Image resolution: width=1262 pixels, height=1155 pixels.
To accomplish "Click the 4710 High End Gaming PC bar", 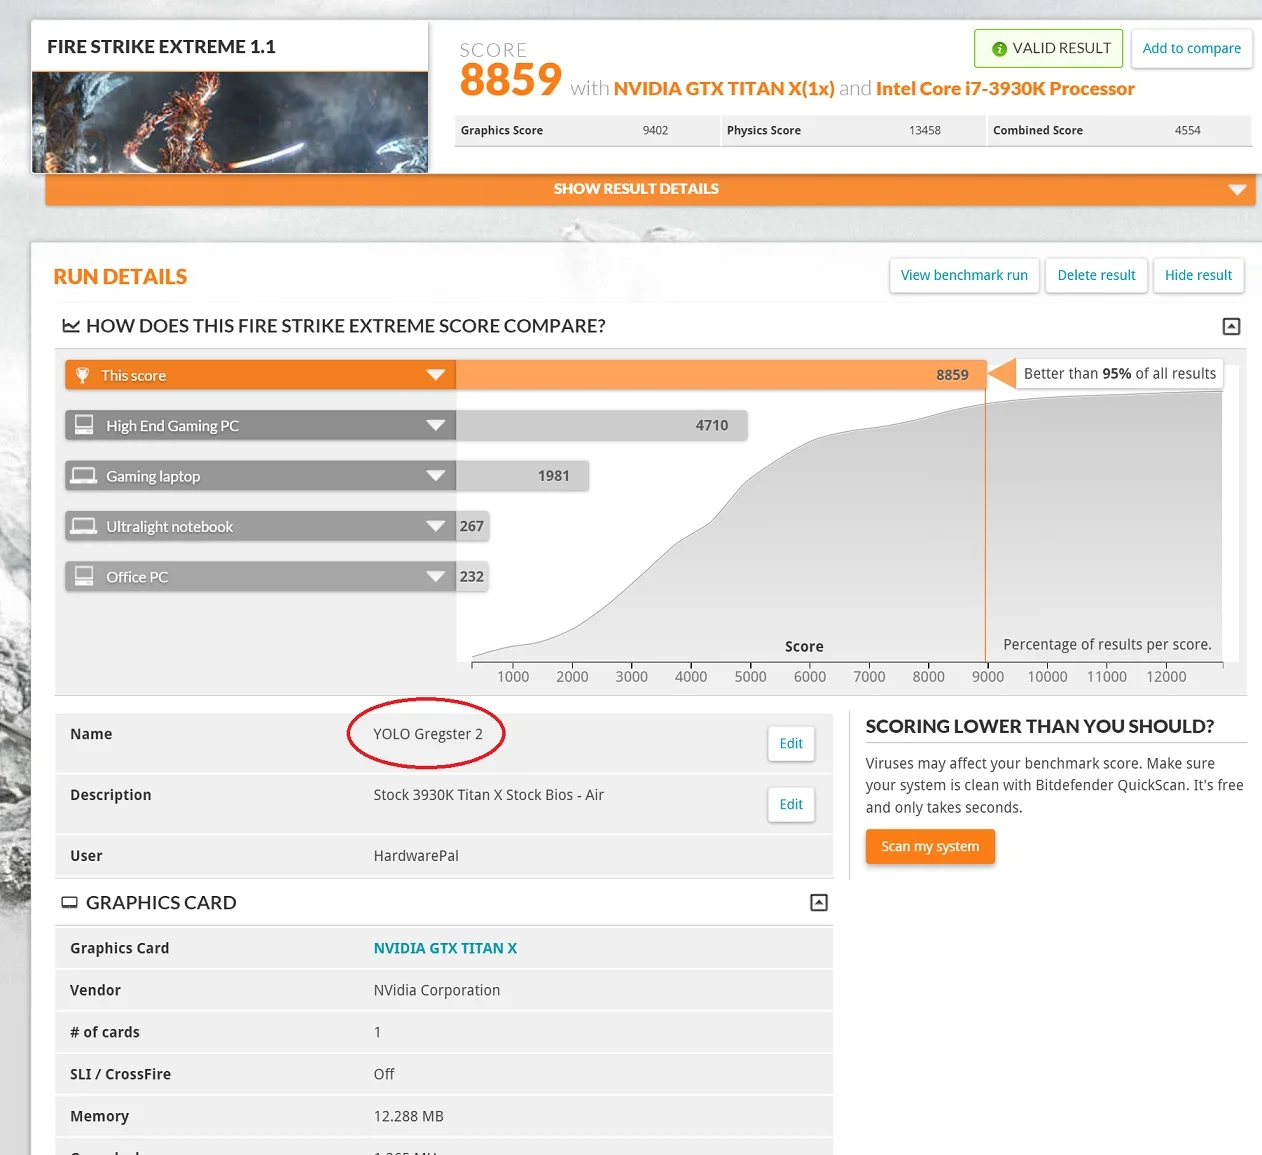I will (x=602, y=425).
